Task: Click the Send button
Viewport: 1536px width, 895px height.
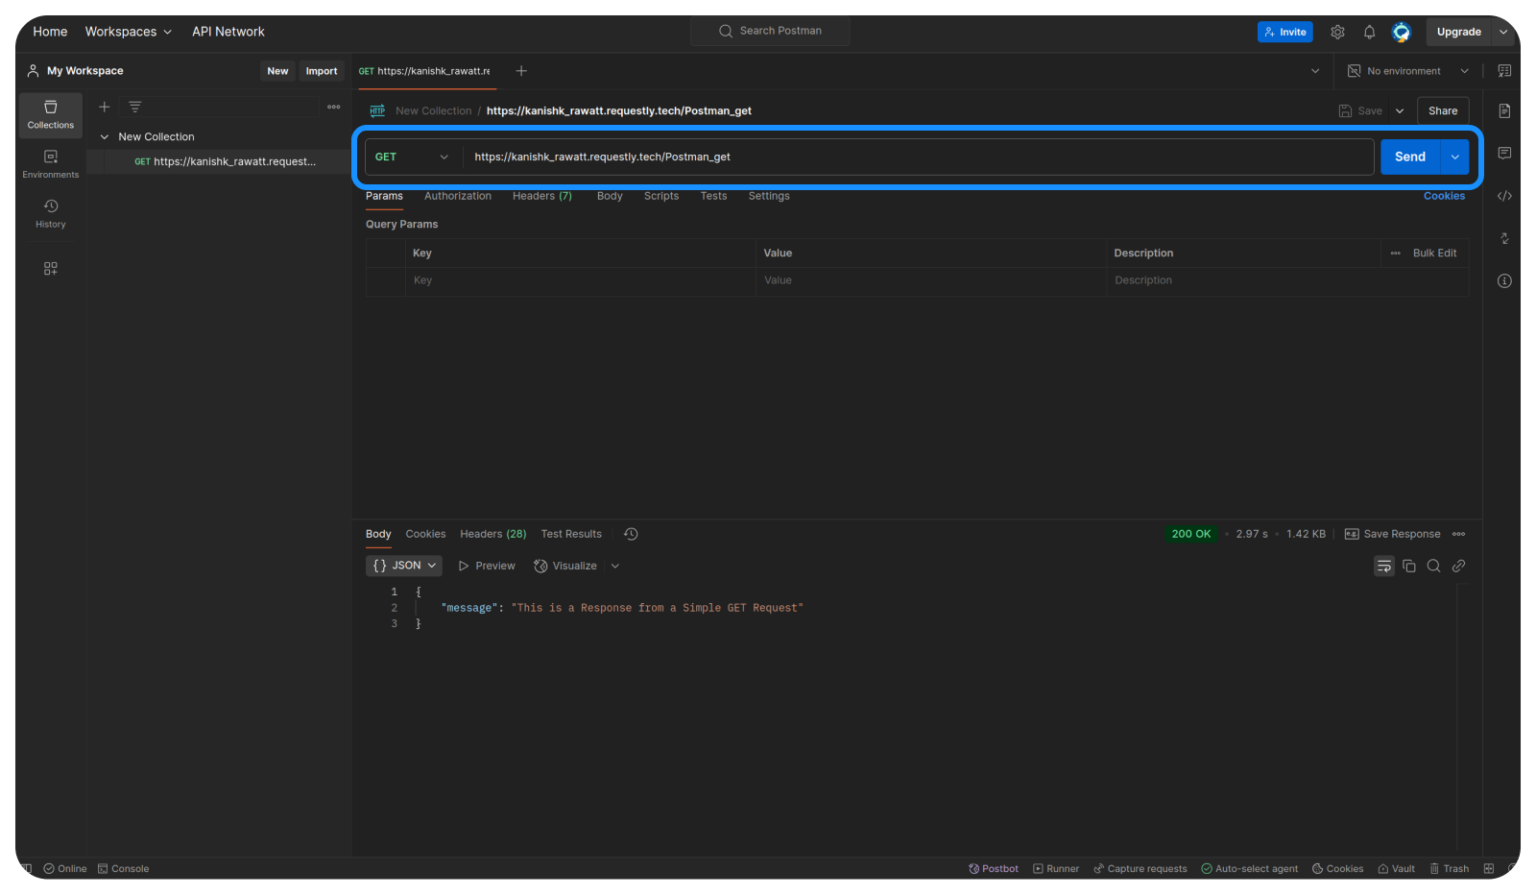Action: [x=1409, y=156]
